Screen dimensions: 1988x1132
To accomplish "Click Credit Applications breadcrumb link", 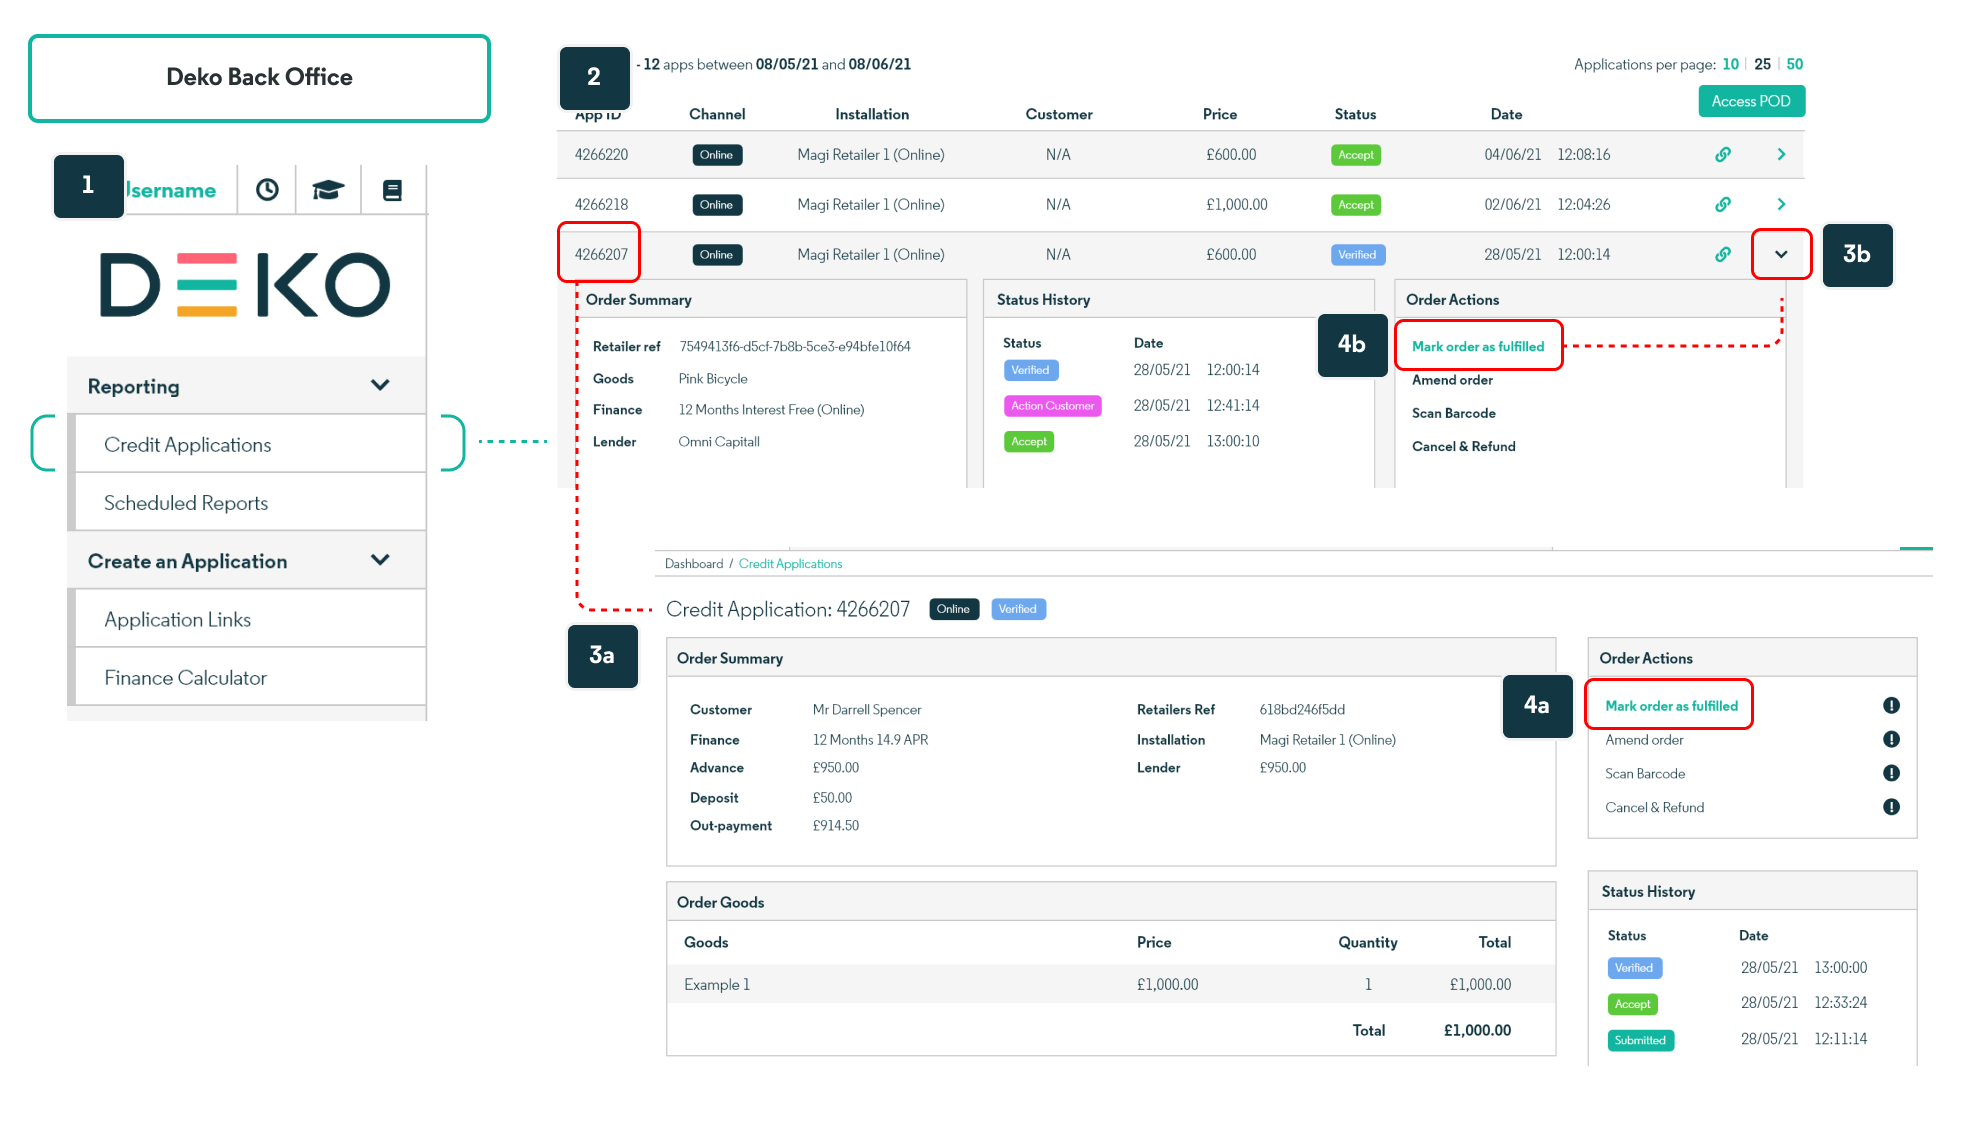I will (x=790, y=564).
